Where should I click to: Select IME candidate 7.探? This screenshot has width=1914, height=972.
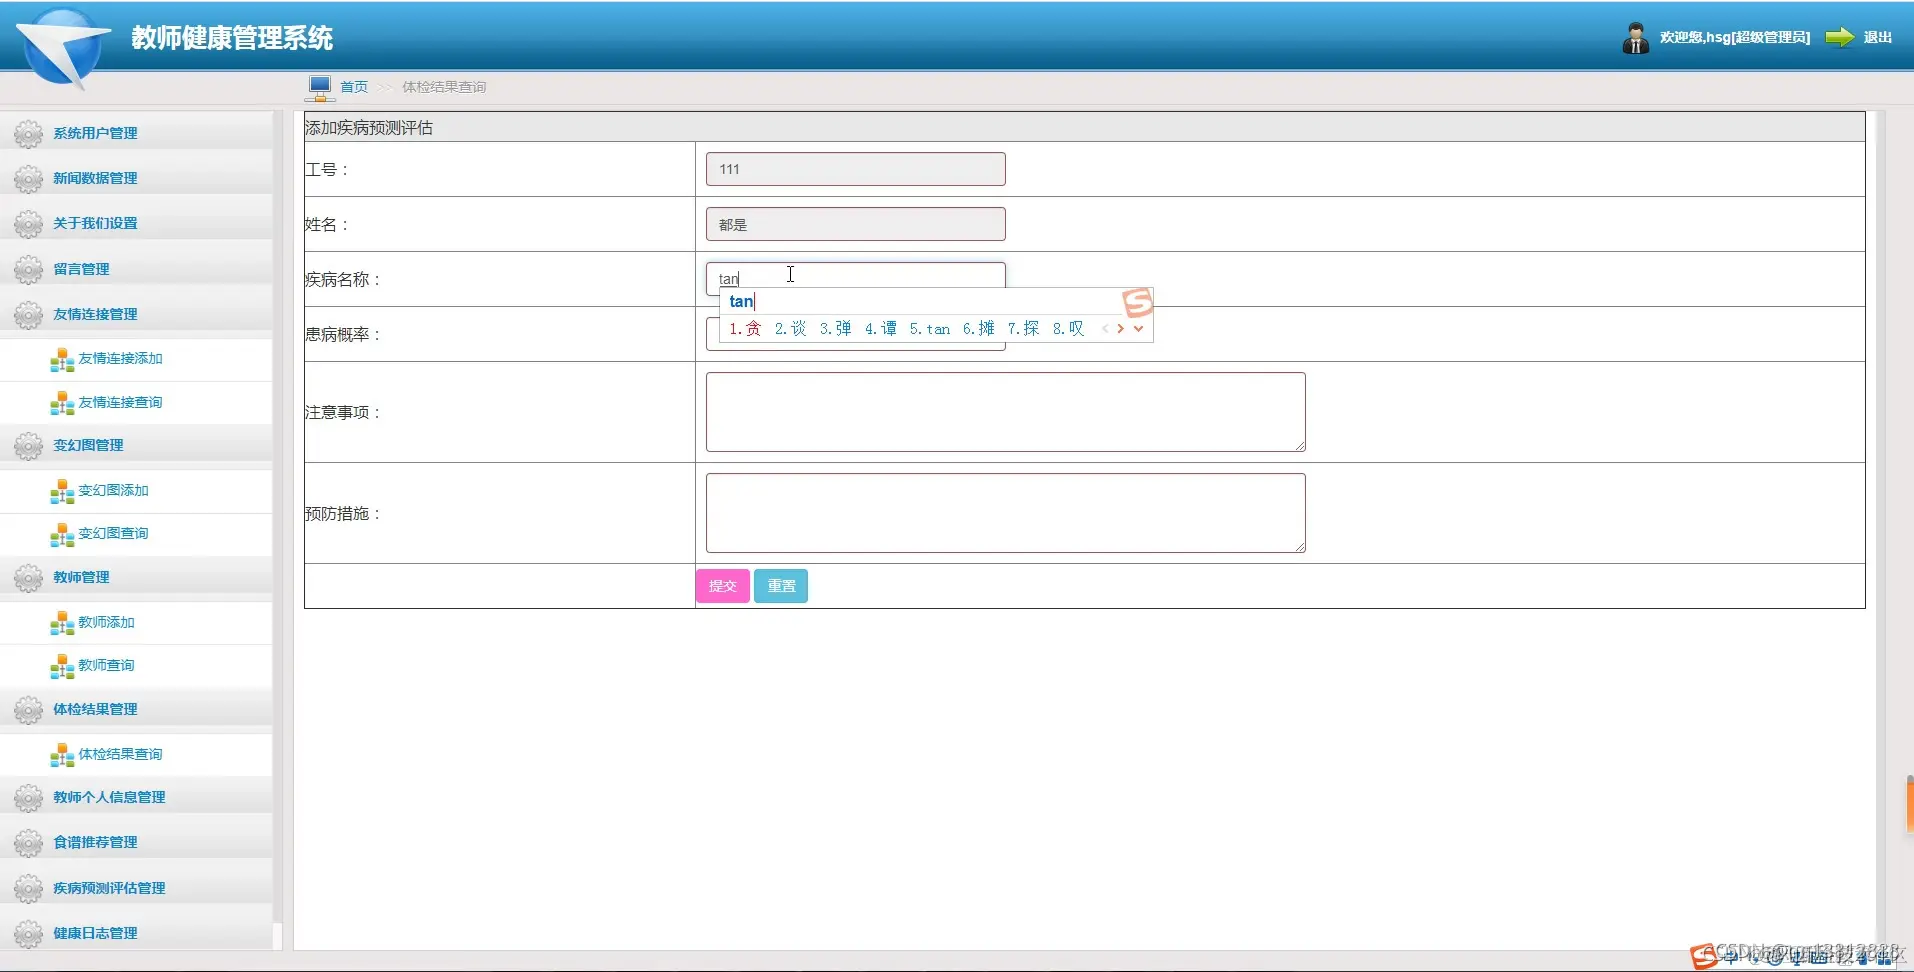click(x=1023, y=329)
